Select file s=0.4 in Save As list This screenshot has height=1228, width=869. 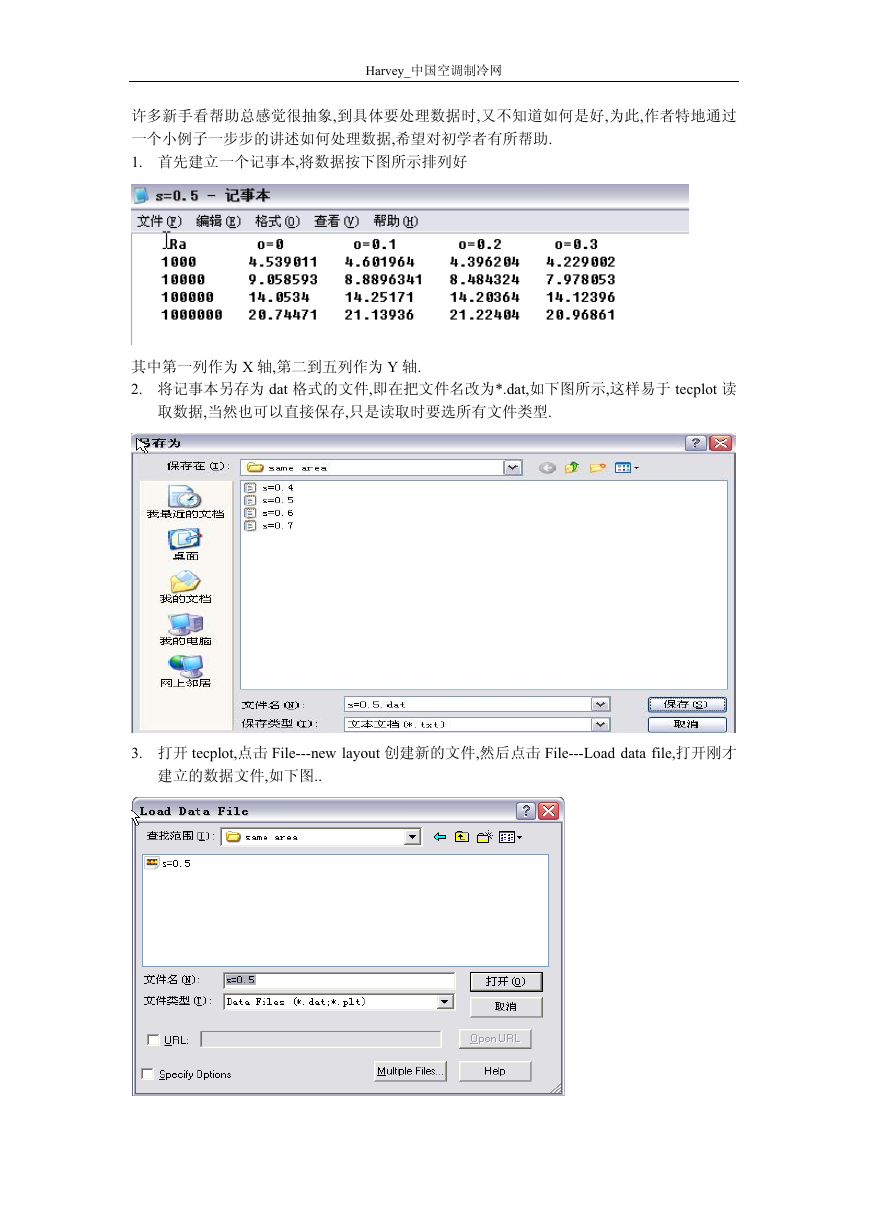click(x=269, y=487)
